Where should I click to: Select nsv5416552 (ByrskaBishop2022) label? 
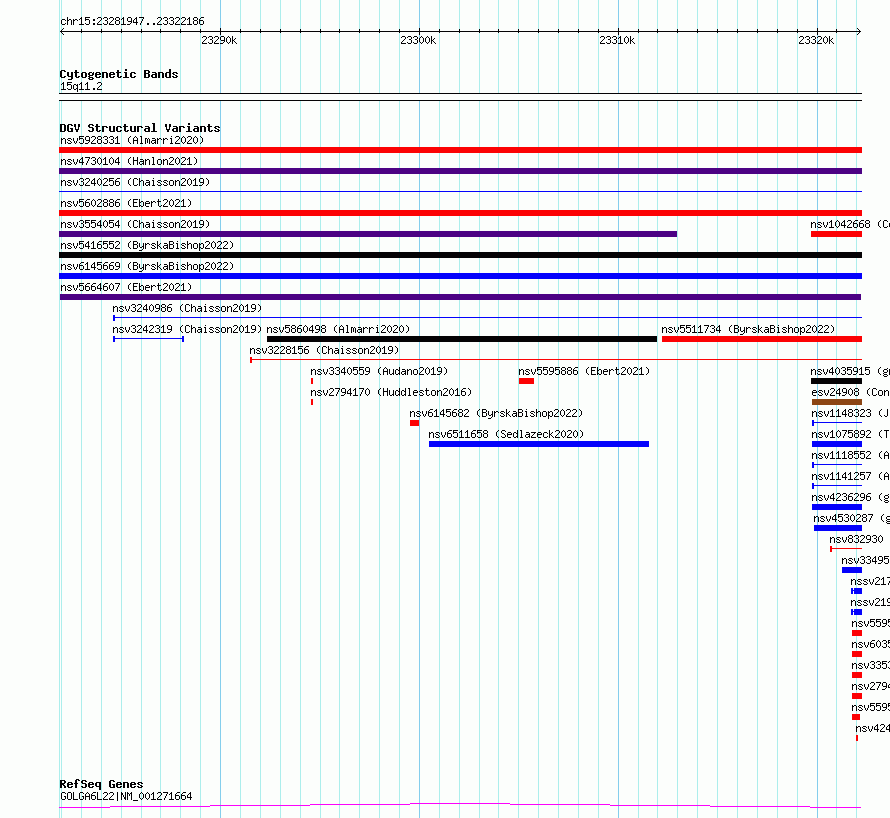coord(147,245)
